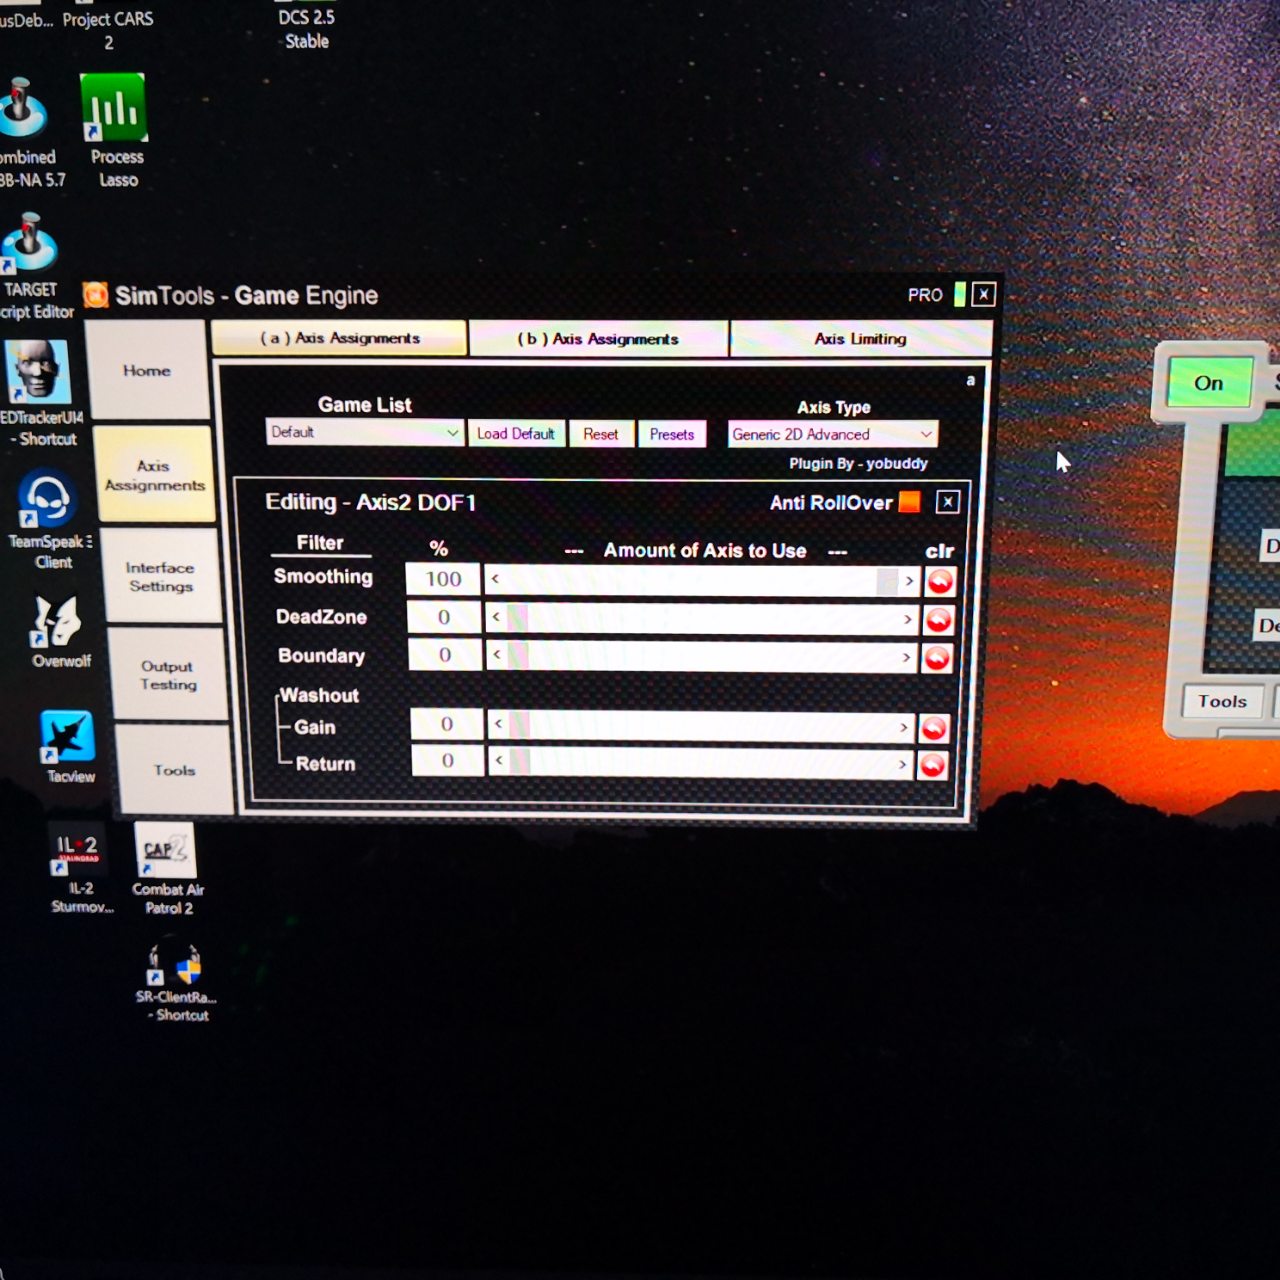The width and height of the screenshot is (1280, 1280).
Task: Open DCS 2.5 Stable desktop shortcut
Action: (306, 29)
